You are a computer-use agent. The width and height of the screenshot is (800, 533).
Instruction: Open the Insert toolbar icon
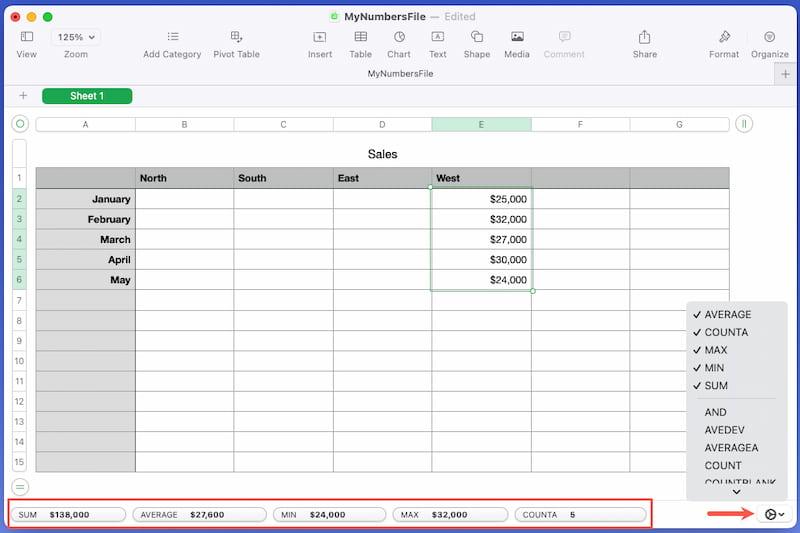tap(320, 37)
